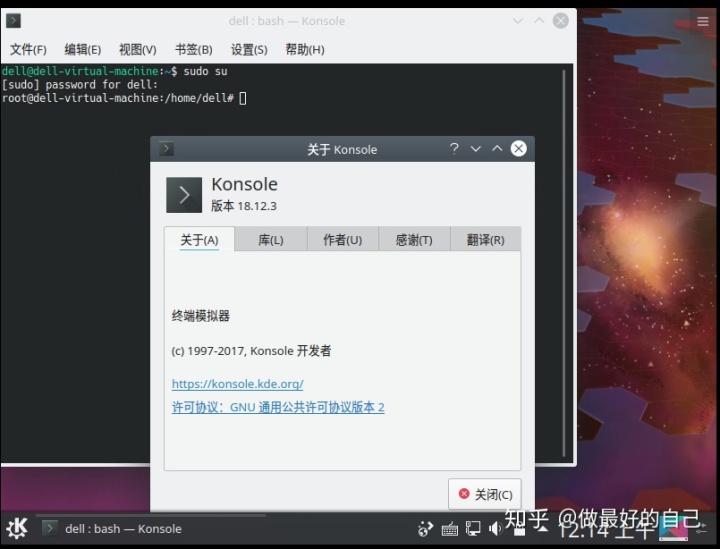
Task: Open the audio volume tray icon
Action: pos(495,529)
